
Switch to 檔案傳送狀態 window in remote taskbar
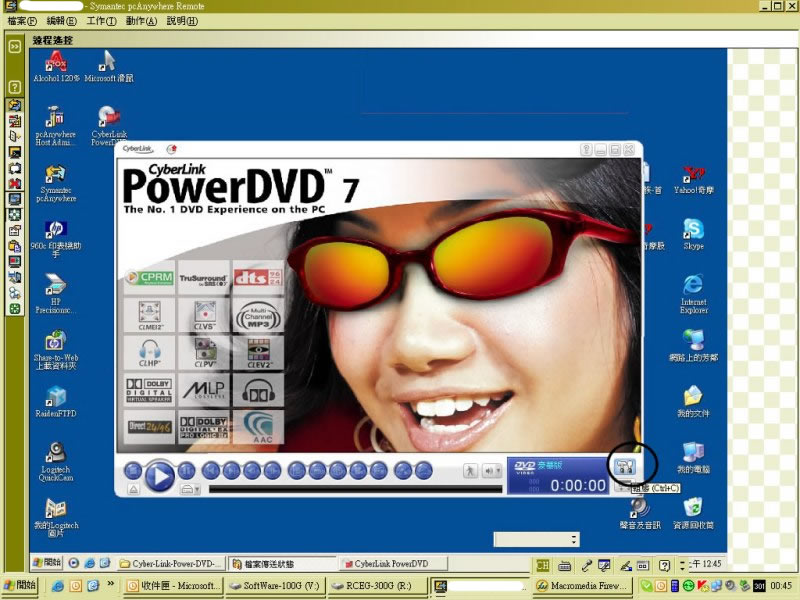coord(282,564)
